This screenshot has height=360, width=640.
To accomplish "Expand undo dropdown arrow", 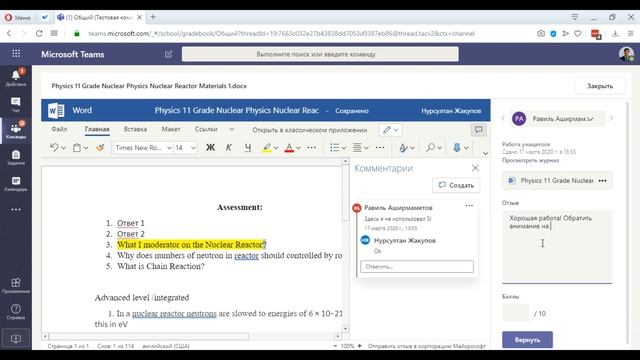I will pos(63,148).
